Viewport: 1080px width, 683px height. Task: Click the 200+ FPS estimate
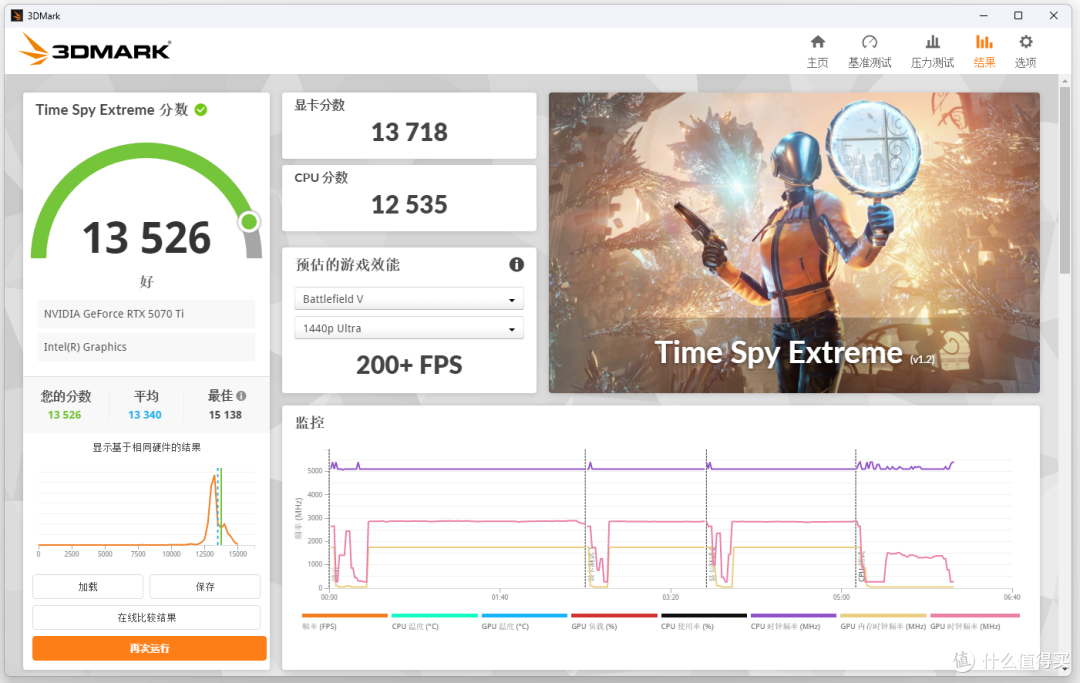(409, 365)
